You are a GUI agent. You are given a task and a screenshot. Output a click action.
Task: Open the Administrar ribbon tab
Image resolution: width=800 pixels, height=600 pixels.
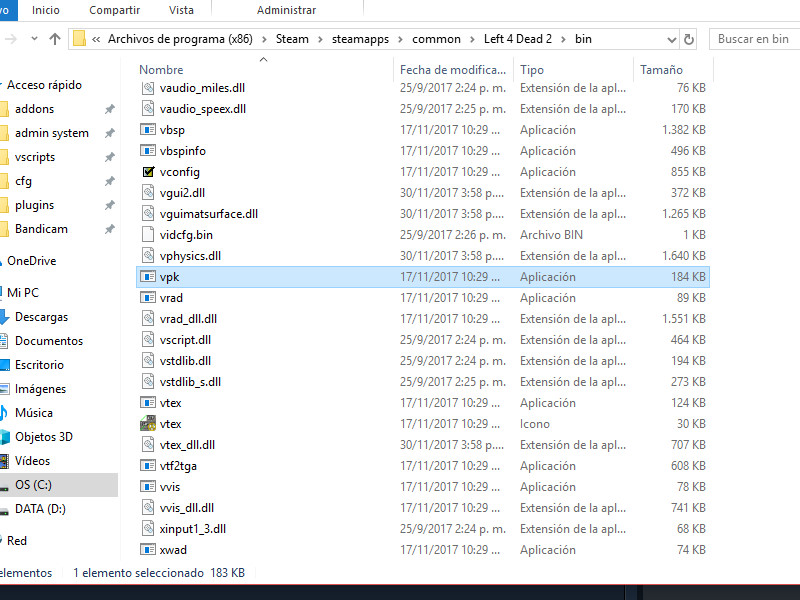tap(286, 10)
